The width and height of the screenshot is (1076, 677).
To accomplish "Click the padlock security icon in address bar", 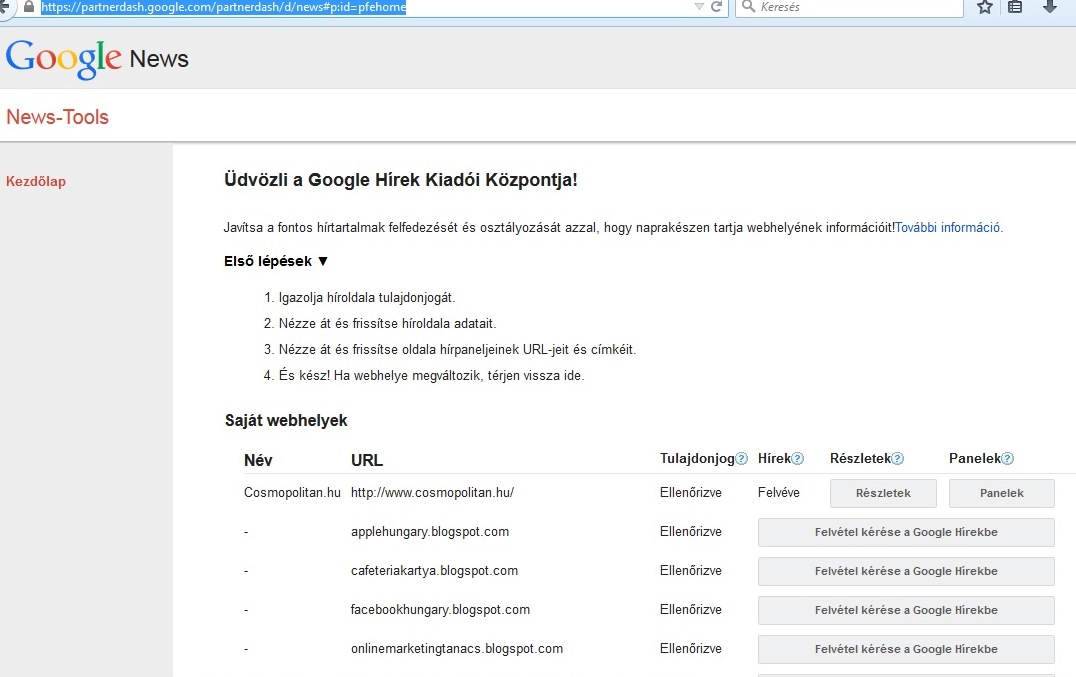I will point(27,7).
